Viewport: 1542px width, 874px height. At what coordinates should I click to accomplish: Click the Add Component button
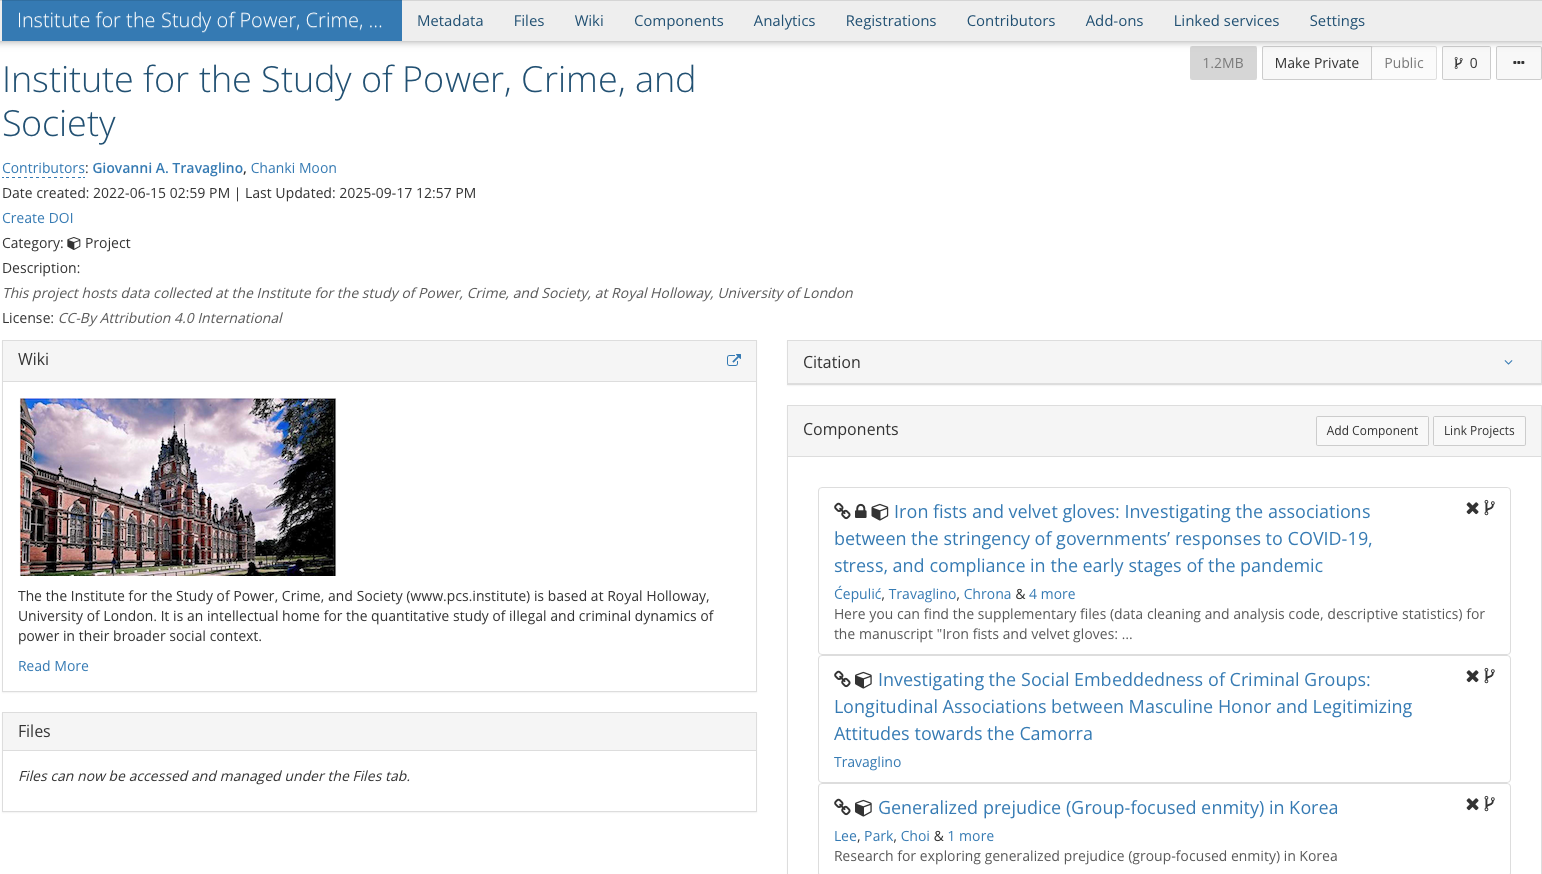point(1371,431)
